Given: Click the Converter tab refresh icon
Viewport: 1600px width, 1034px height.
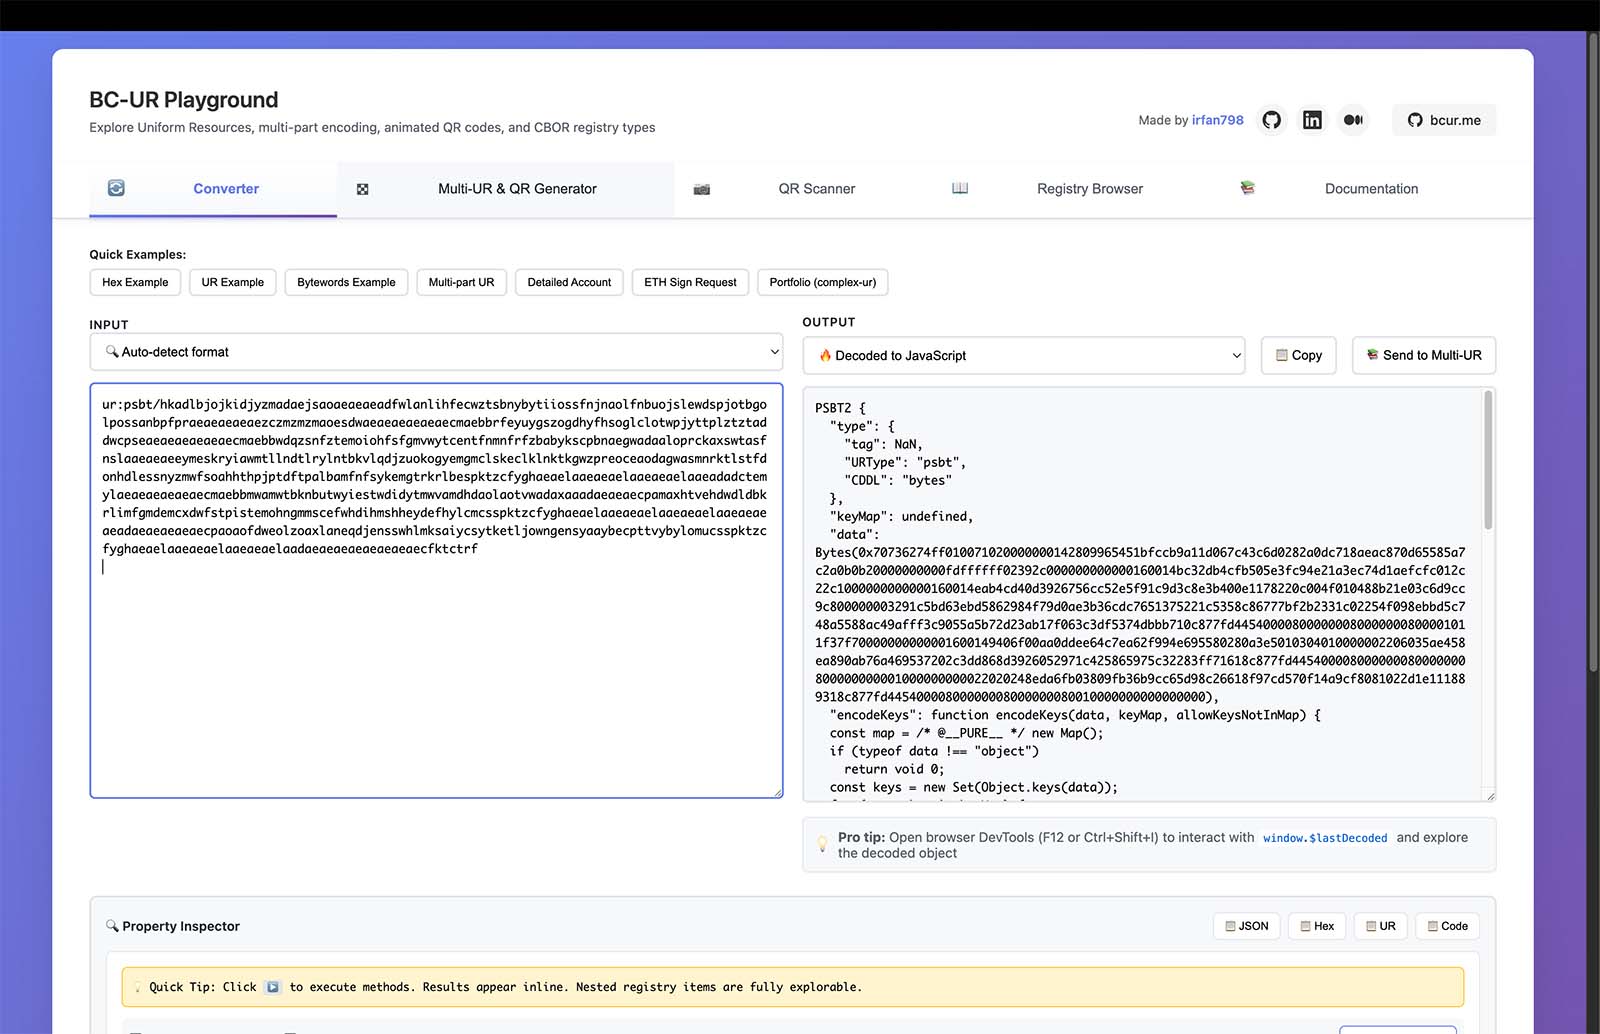Looking at the screenshot, I should 116,188.
